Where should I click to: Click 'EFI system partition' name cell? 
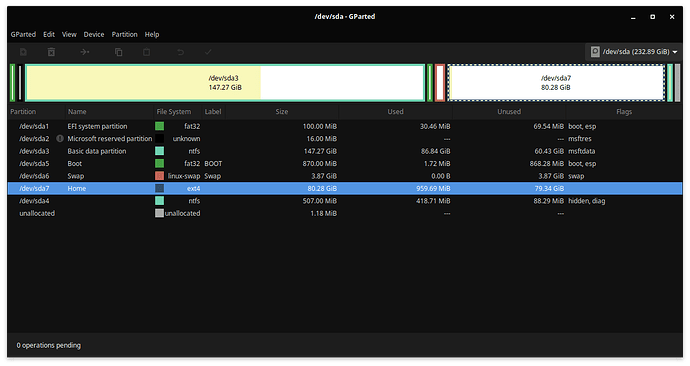pyautogui.click(x=97, y=126)
